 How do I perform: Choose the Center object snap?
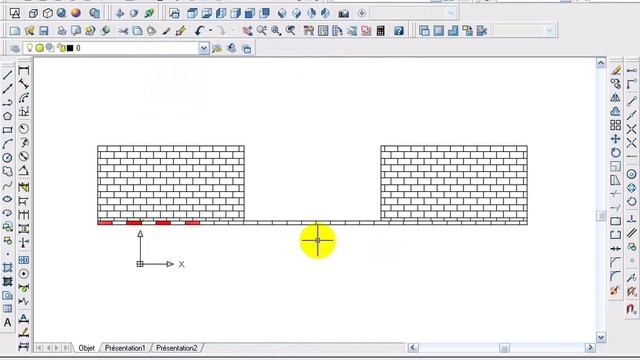[631, 174]
